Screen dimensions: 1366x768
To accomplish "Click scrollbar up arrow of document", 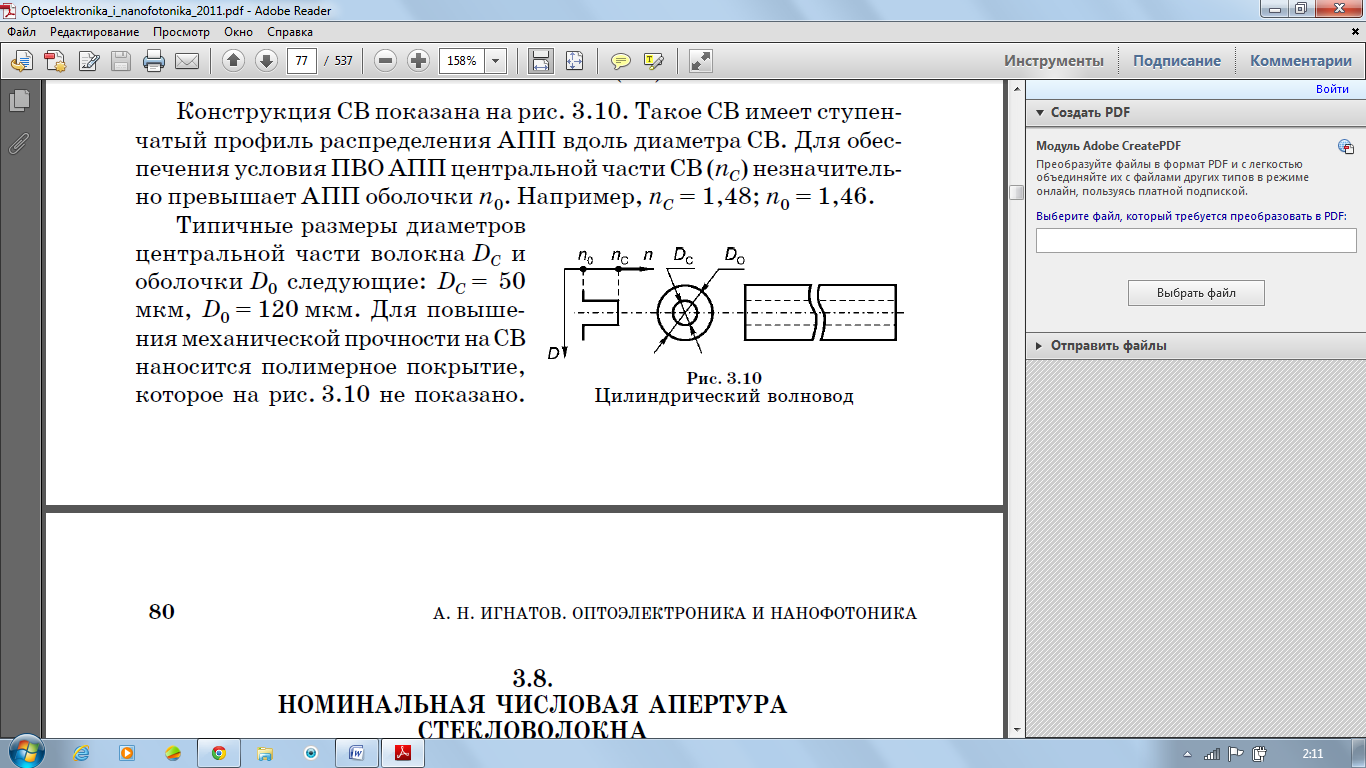I will tap(1016, 90).
